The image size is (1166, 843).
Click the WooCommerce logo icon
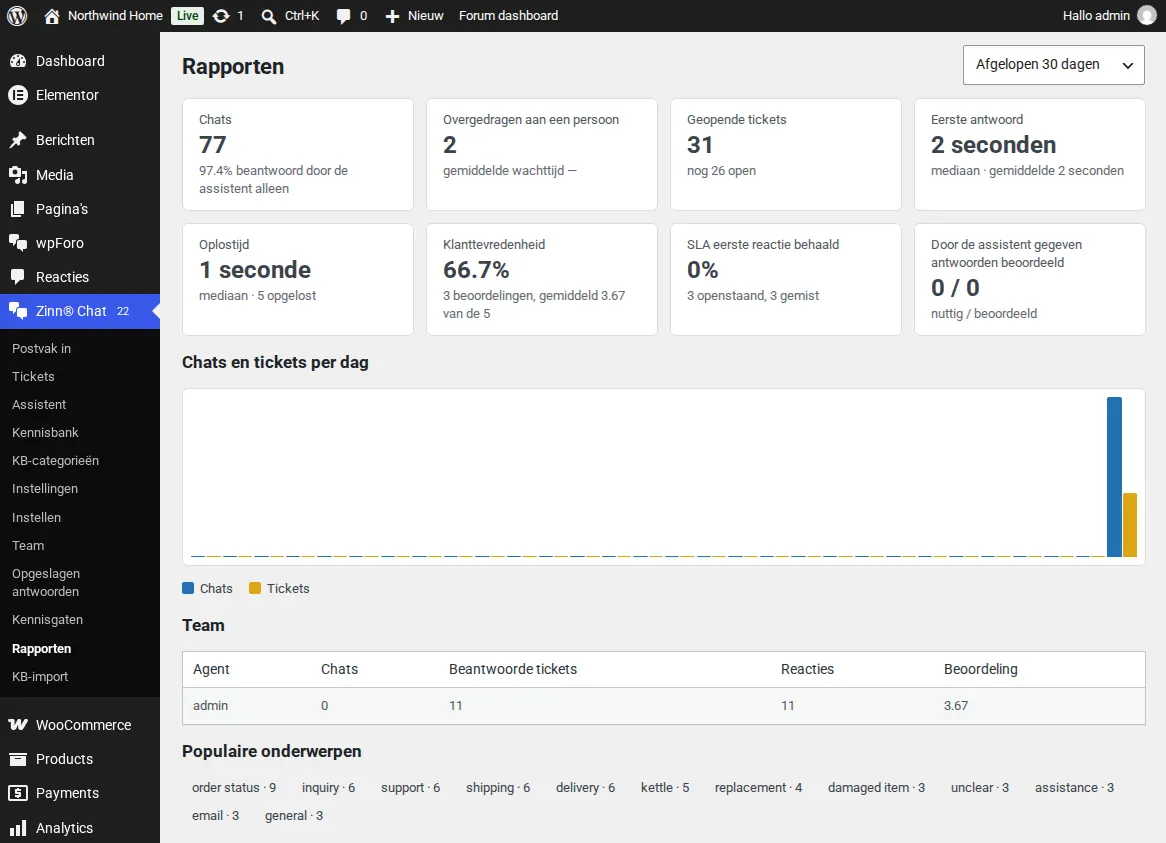point(18,725)
